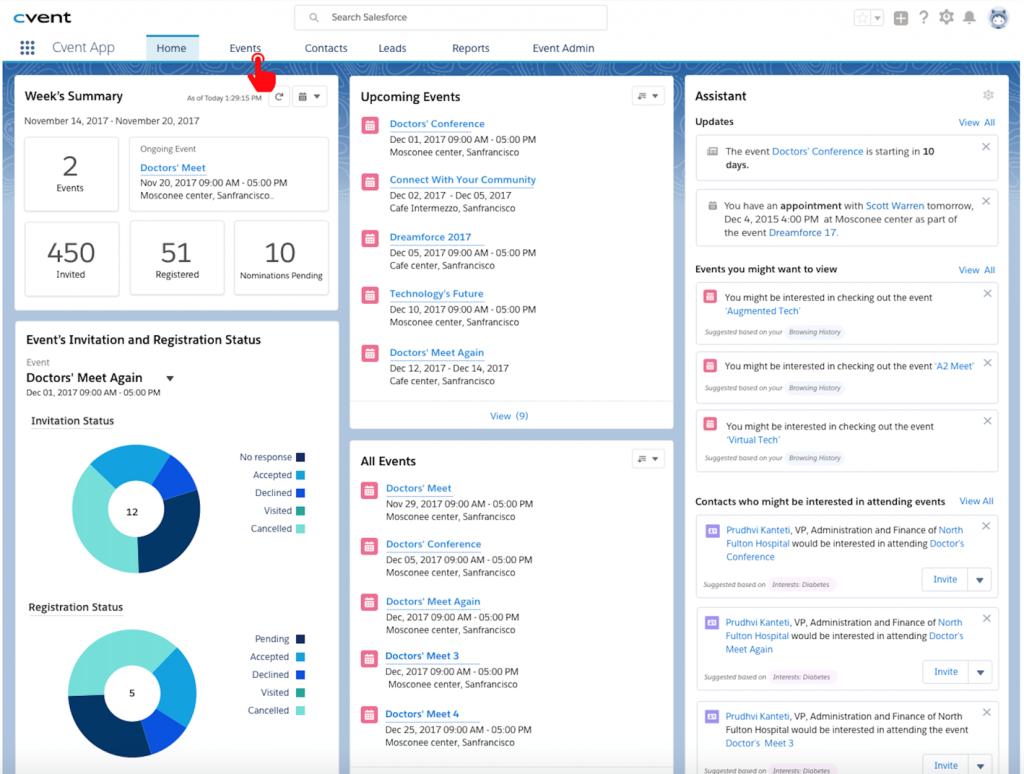
Task: Expand the Event selector showing Doctors' Meet Again
Action: pyautogui.click(x=170, y=378)
